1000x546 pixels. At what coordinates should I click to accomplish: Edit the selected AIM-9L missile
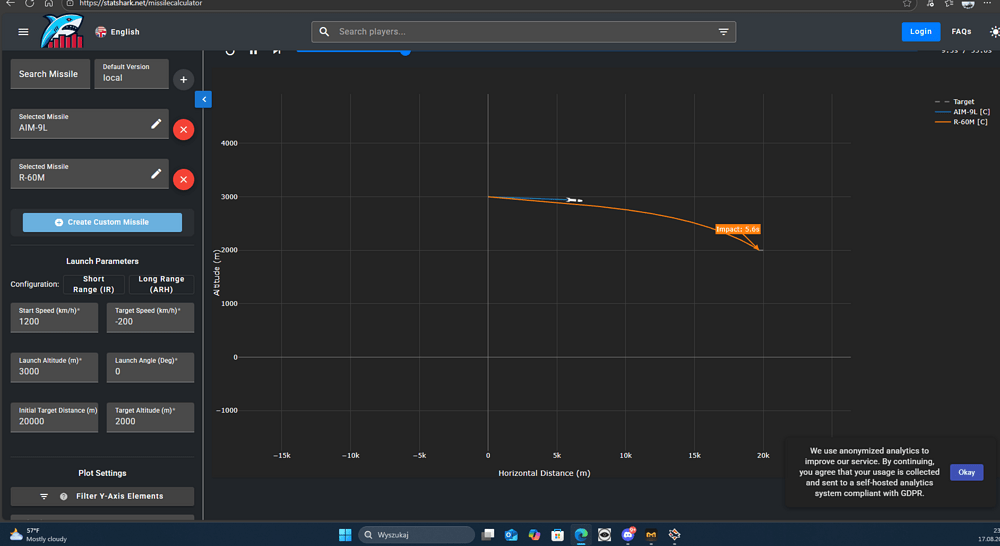click(x=156, y=124)
